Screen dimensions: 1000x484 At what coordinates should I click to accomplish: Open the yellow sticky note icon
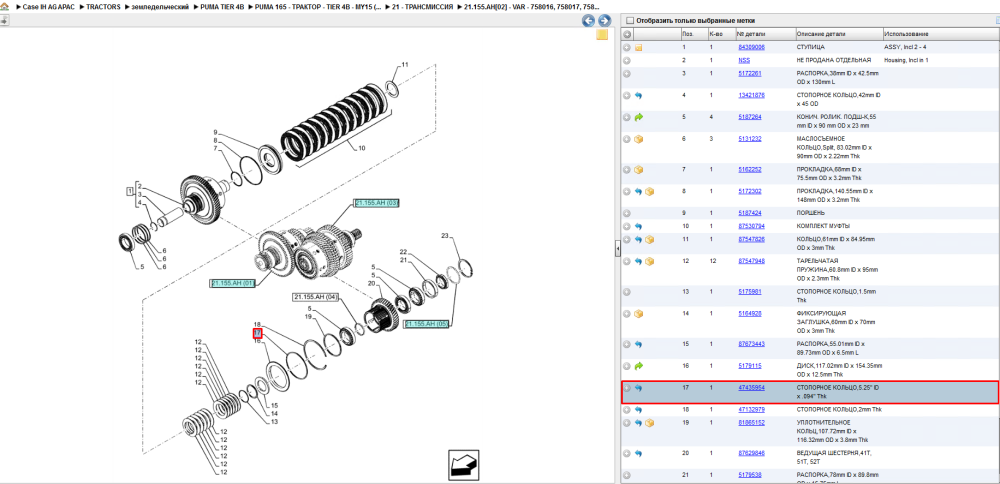tap(602, 35)
